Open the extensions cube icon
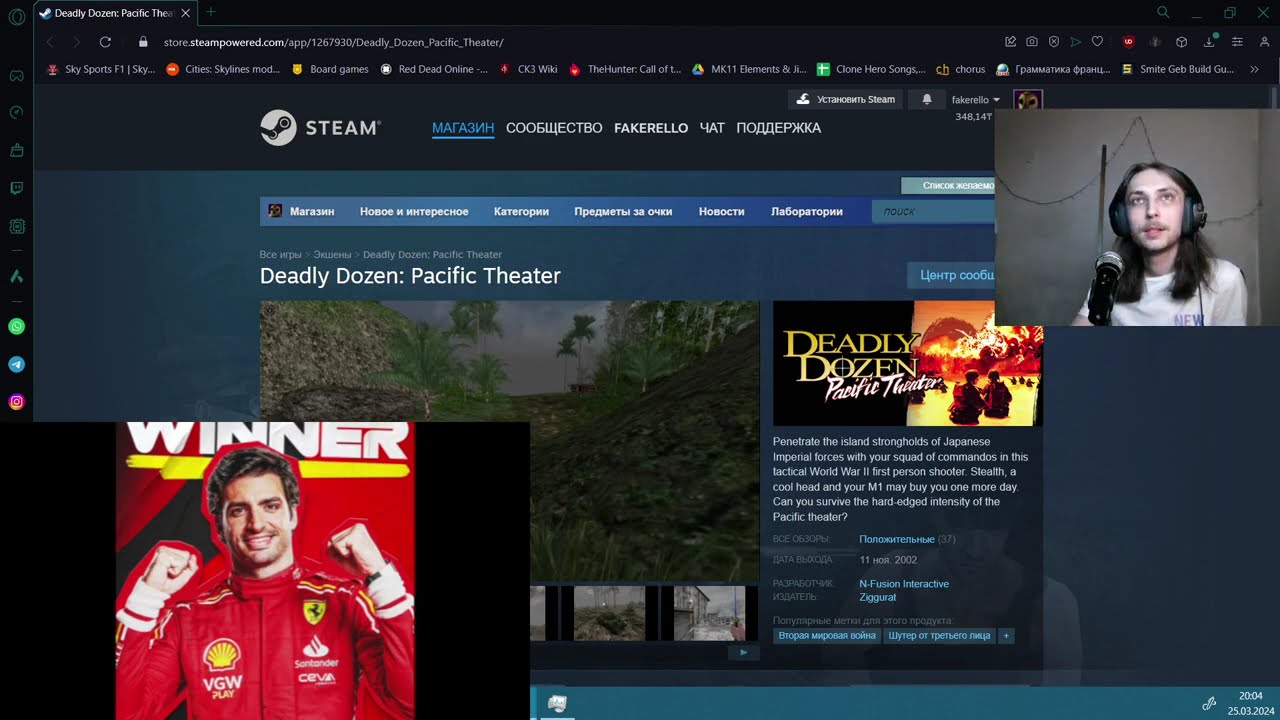The image size is (1280, 720). coord(1181,42)
